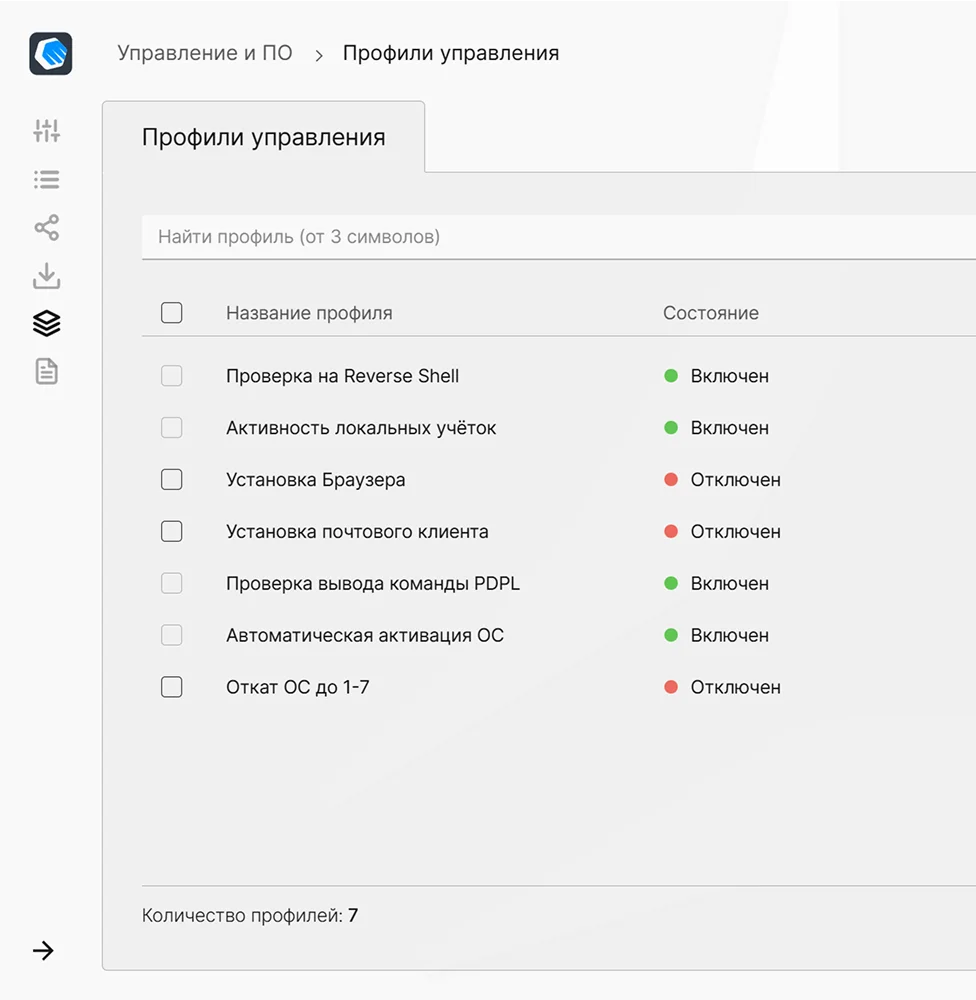Open profile Откат ОС до 1-7

point(298,687)
